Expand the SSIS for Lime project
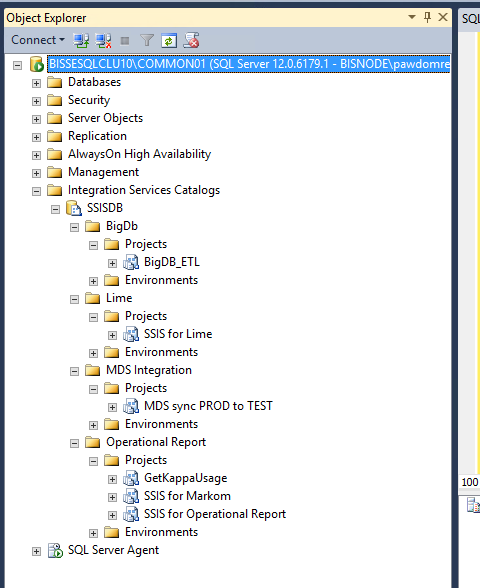The image size is (480, 588). pyautogui.click(x=112, y=335)
